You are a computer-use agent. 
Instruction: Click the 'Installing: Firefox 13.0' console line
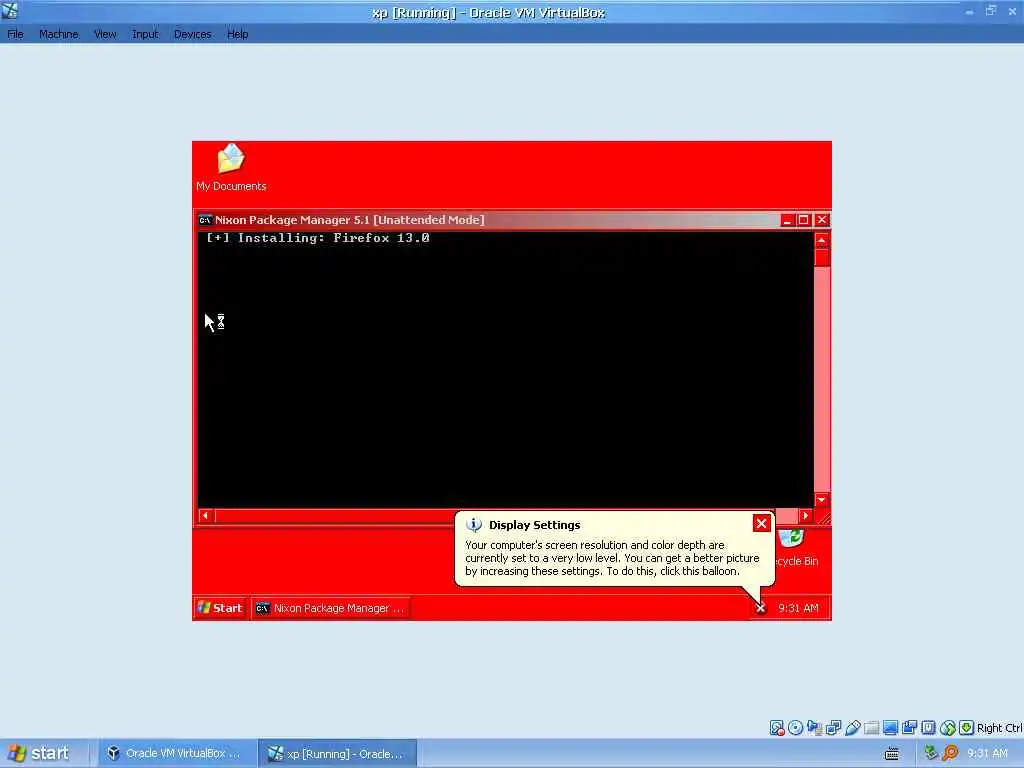point(317,238)
